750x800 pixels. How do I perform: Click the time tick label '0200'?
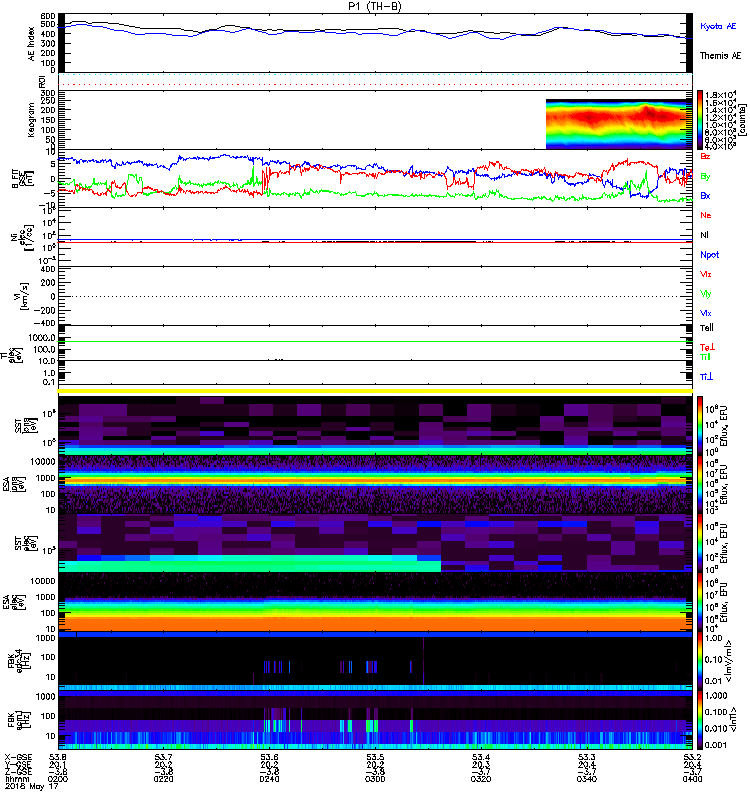point(58,779)
